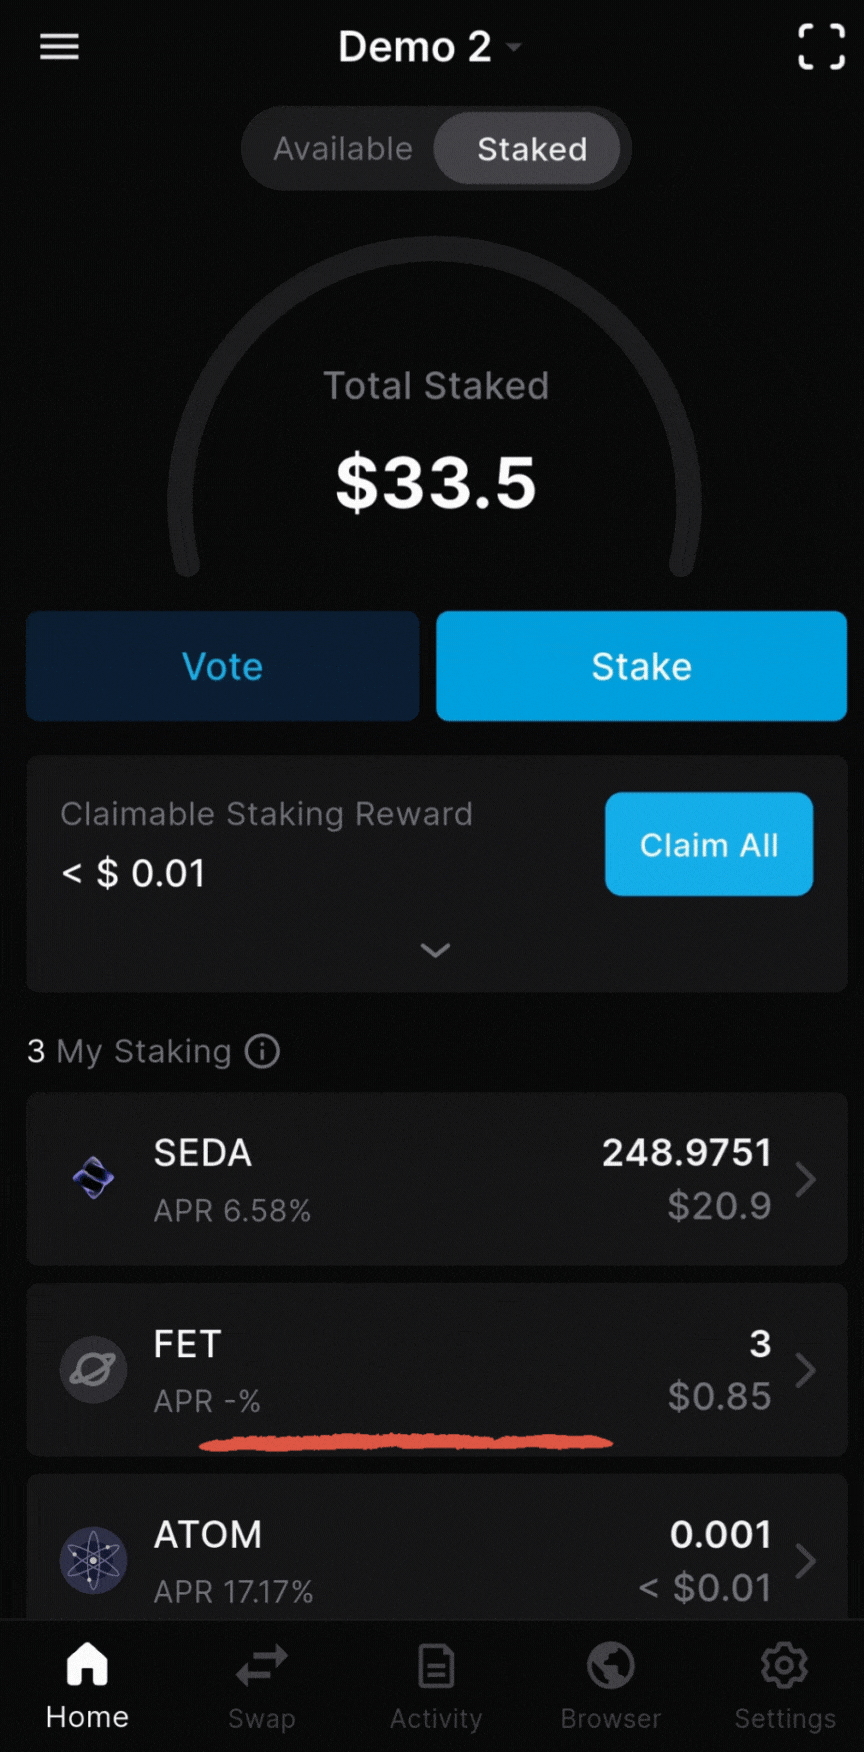Switch to the Available tab
Viewport: 864px width, 1752px height.
343,148
